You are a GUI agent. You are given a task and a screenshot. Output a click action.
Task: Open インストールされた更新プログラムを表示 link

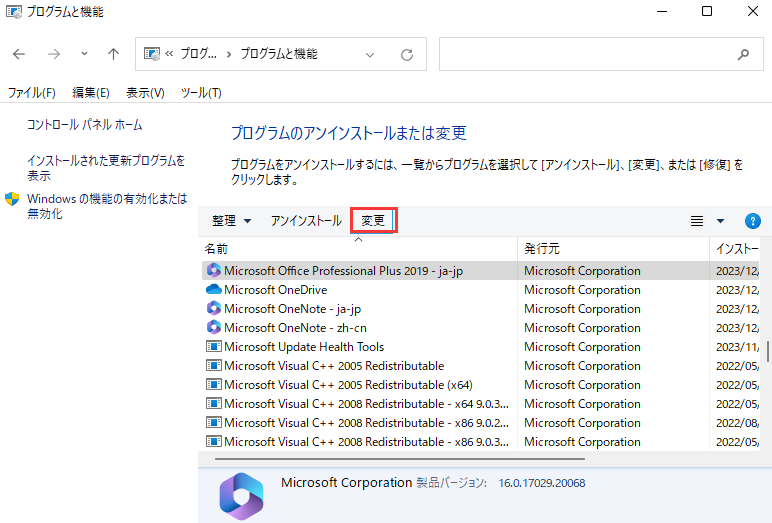pyautogui.click(x=106, y=168)
